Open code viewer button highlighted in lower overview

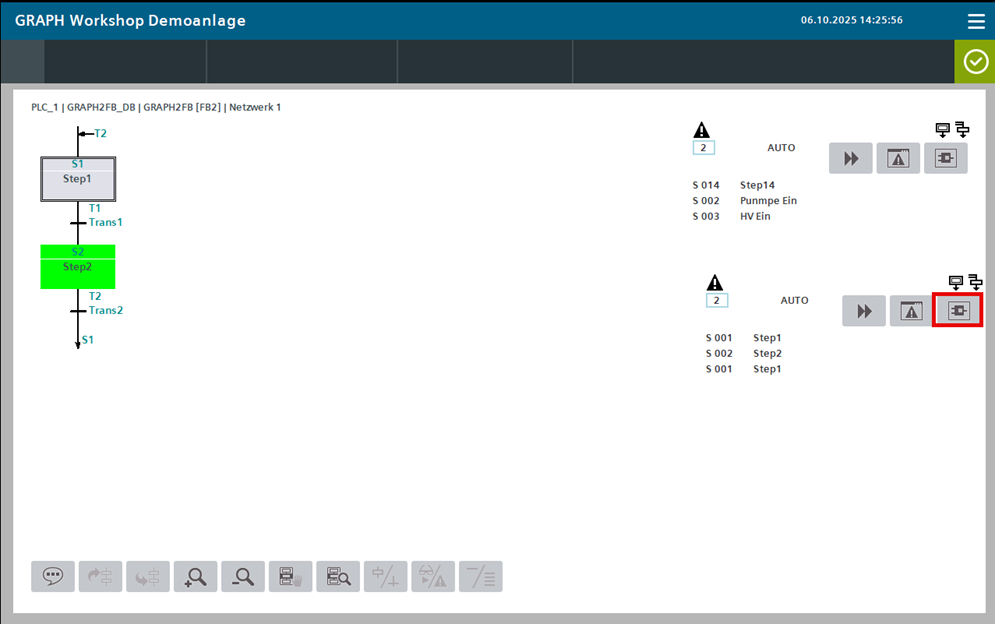pos(958,310)
